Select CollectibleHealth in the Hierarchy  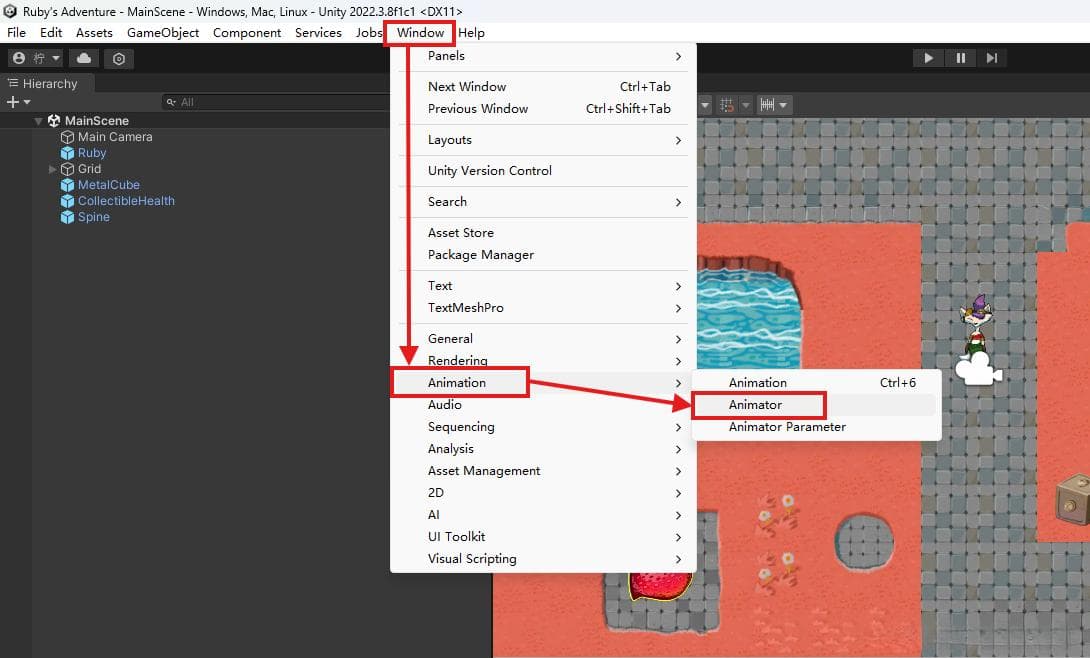coord(126,201)
